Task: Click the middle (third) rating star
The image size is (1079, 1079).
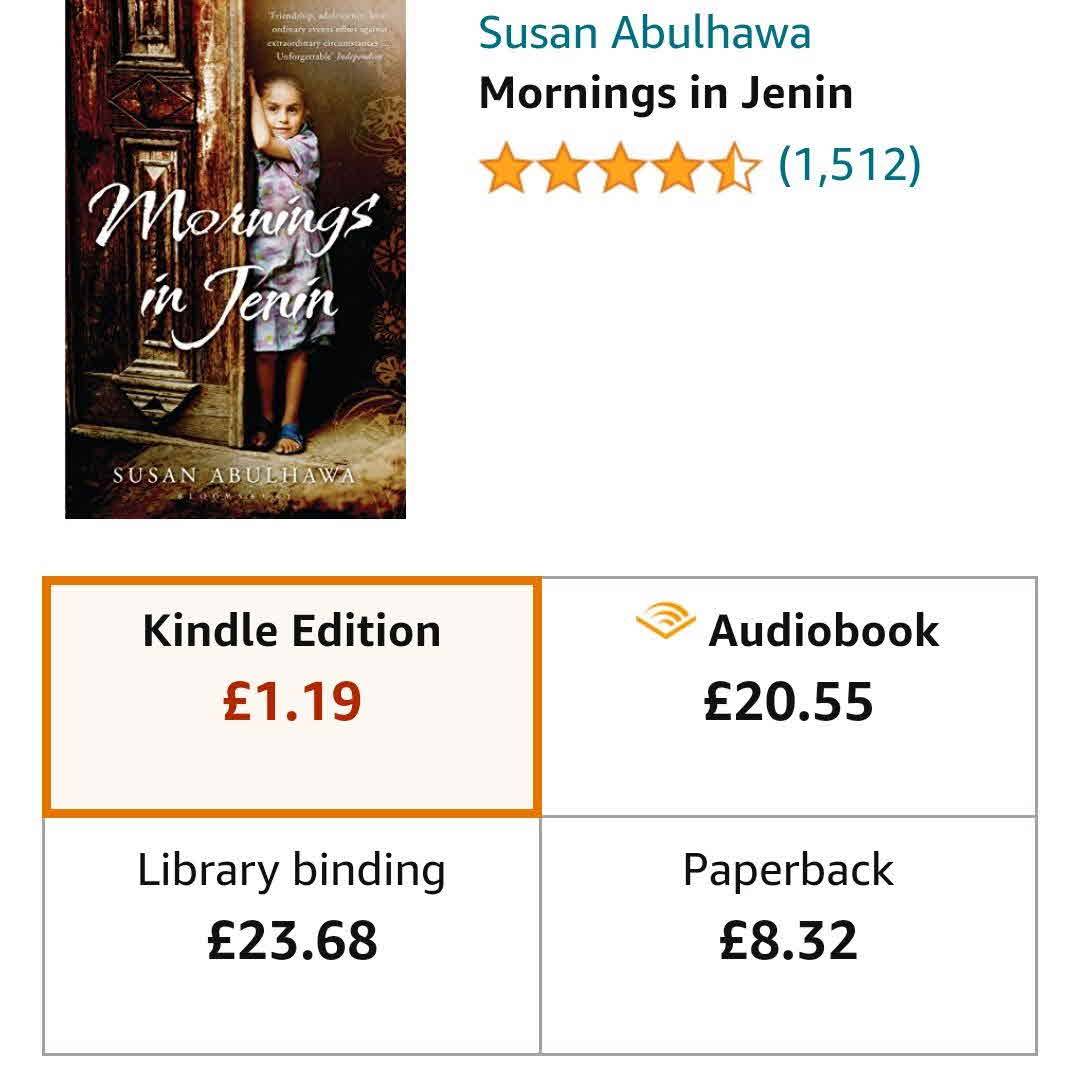Action: (621, 168)
